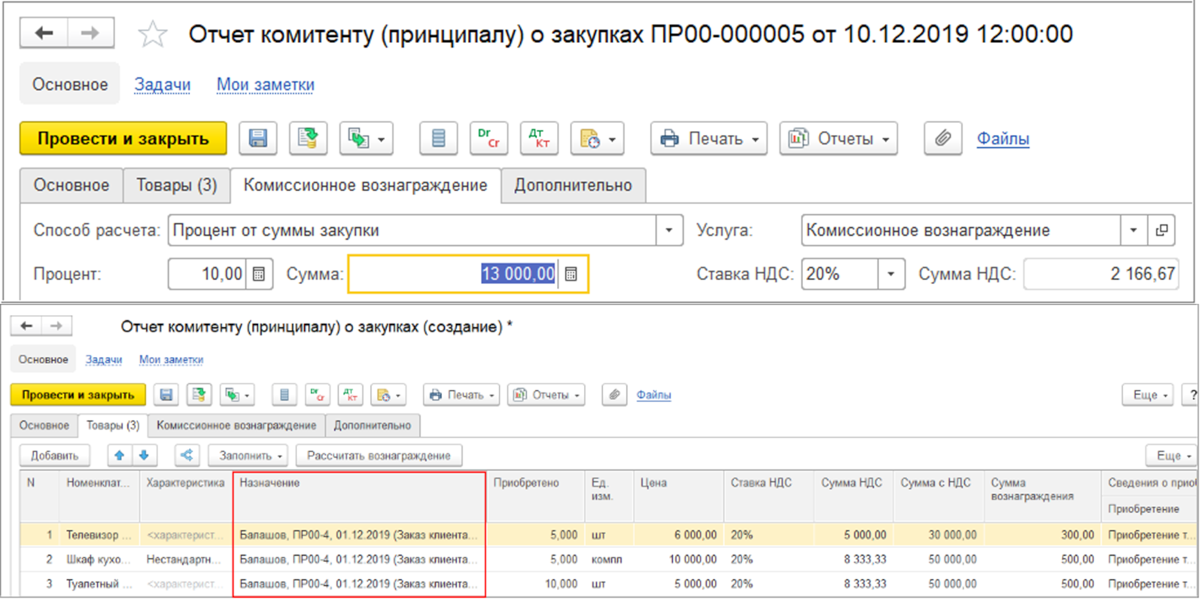This screenshot has height=599, width=1200.
Task: Switch to Товары (3) tab in ПР00-000005 window
Action: click(176, 185)
